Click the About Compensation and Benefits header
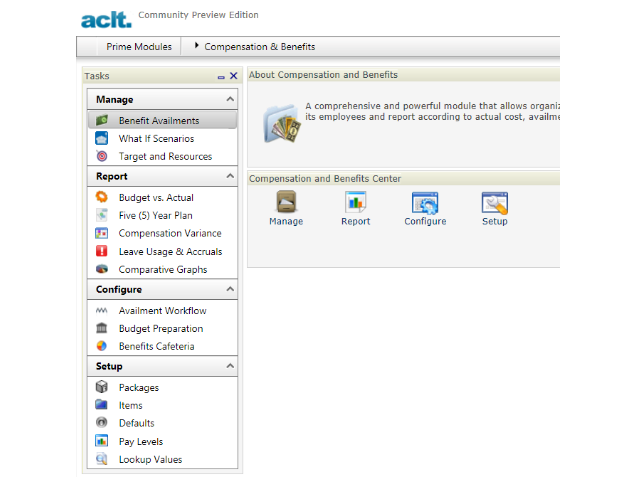 point(323,75)
